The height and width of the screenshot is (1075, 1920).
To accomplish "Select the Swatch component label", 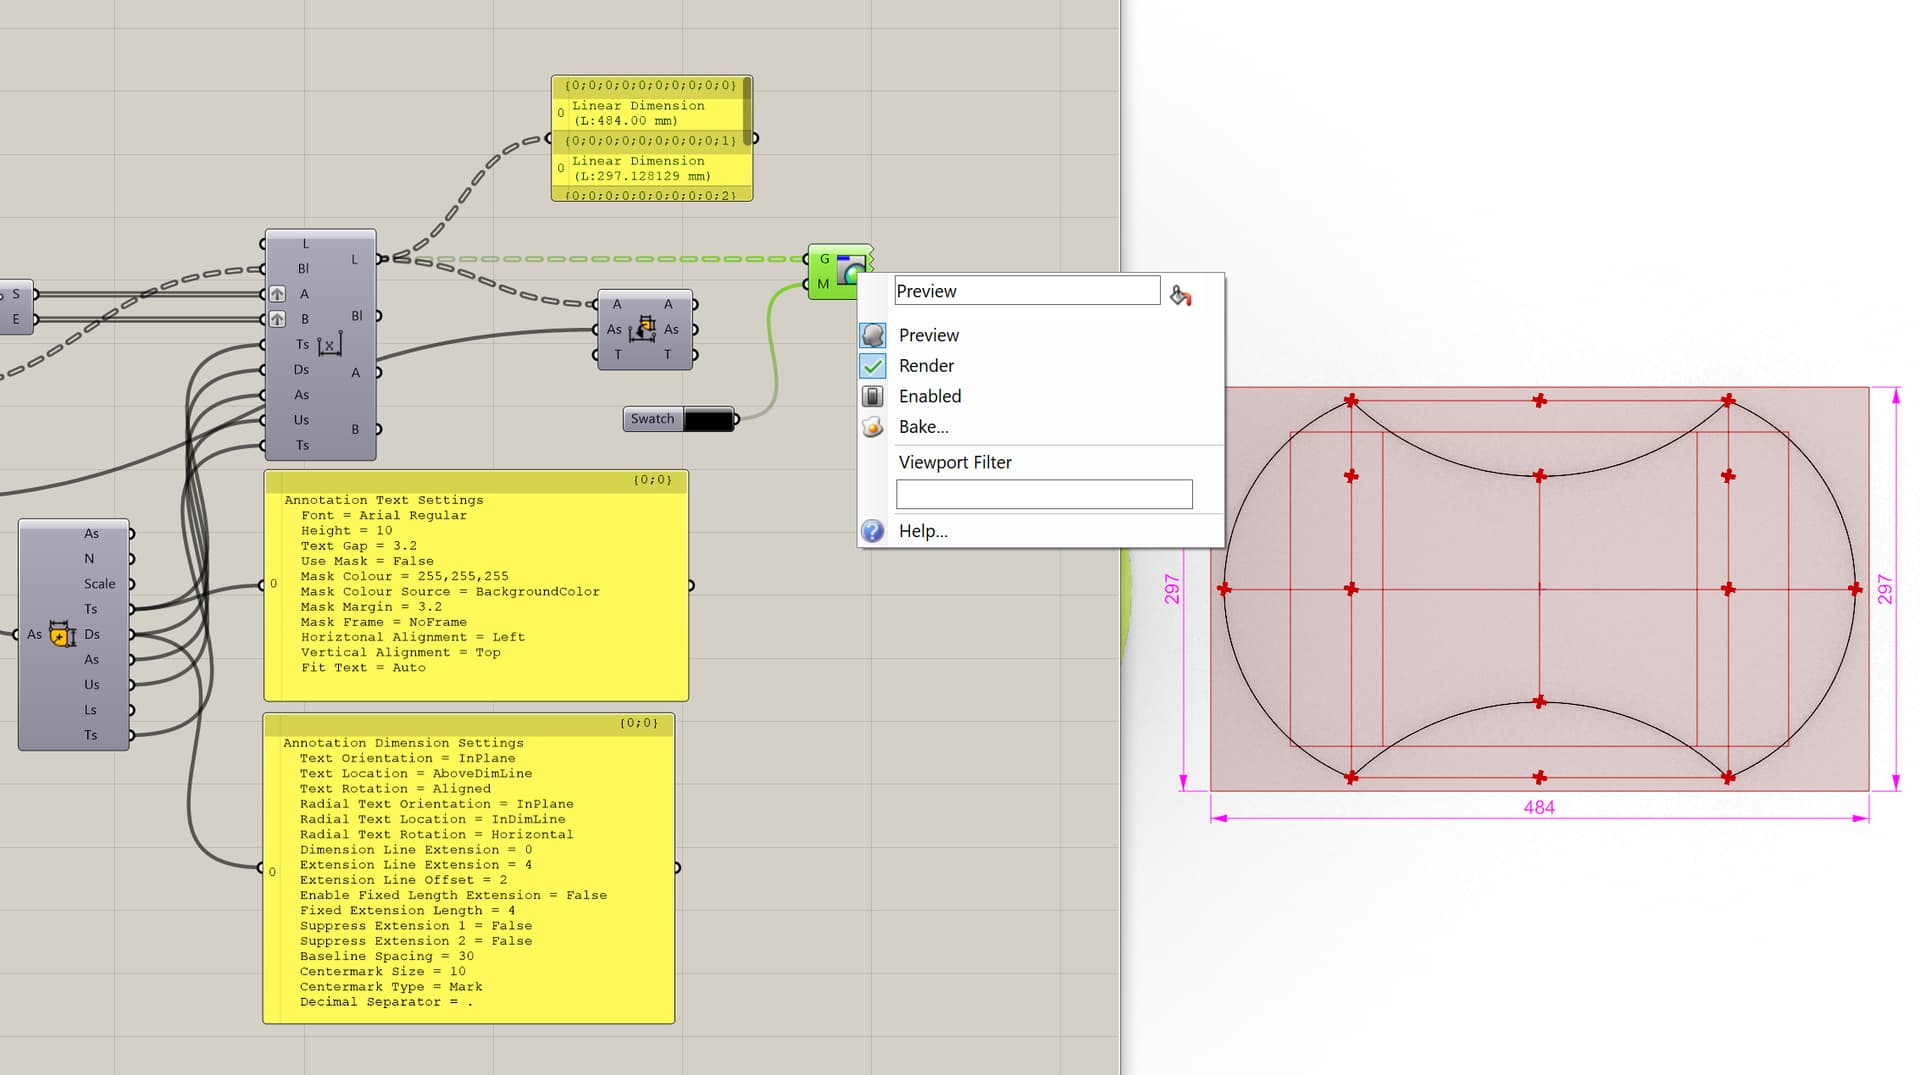I will [x=652, y=419].
